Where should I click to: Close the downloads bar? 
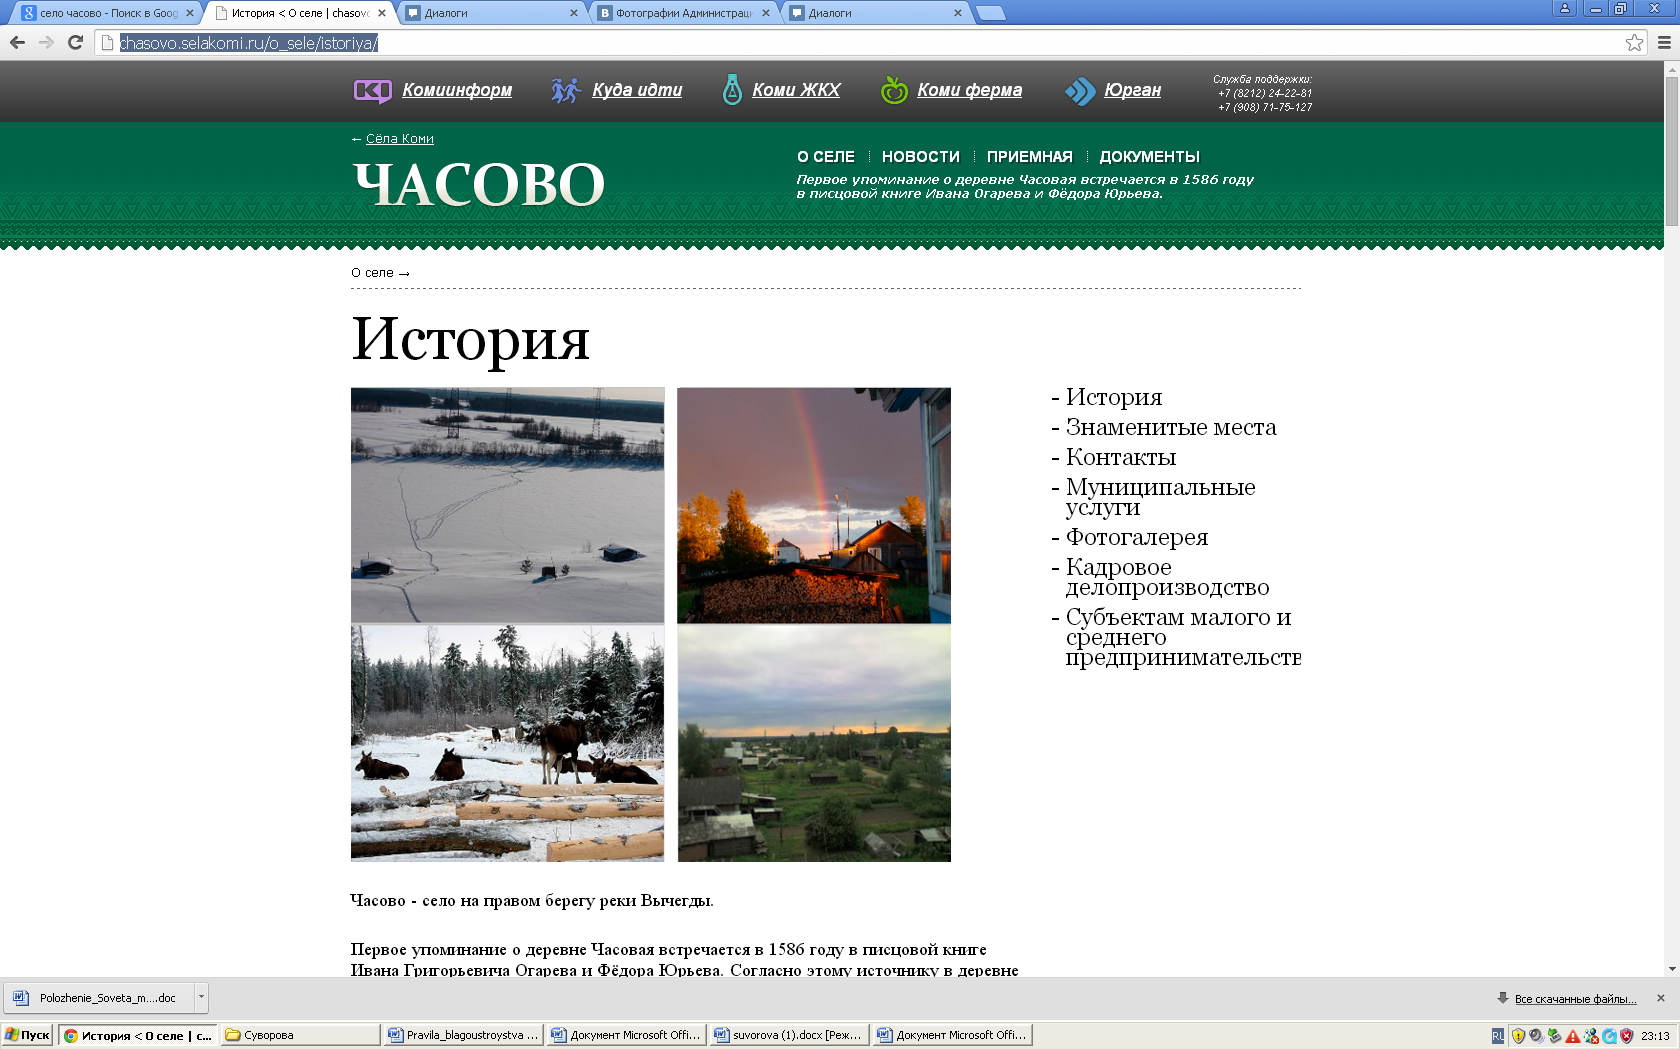pyautogui.click(x=1661, y=998)
